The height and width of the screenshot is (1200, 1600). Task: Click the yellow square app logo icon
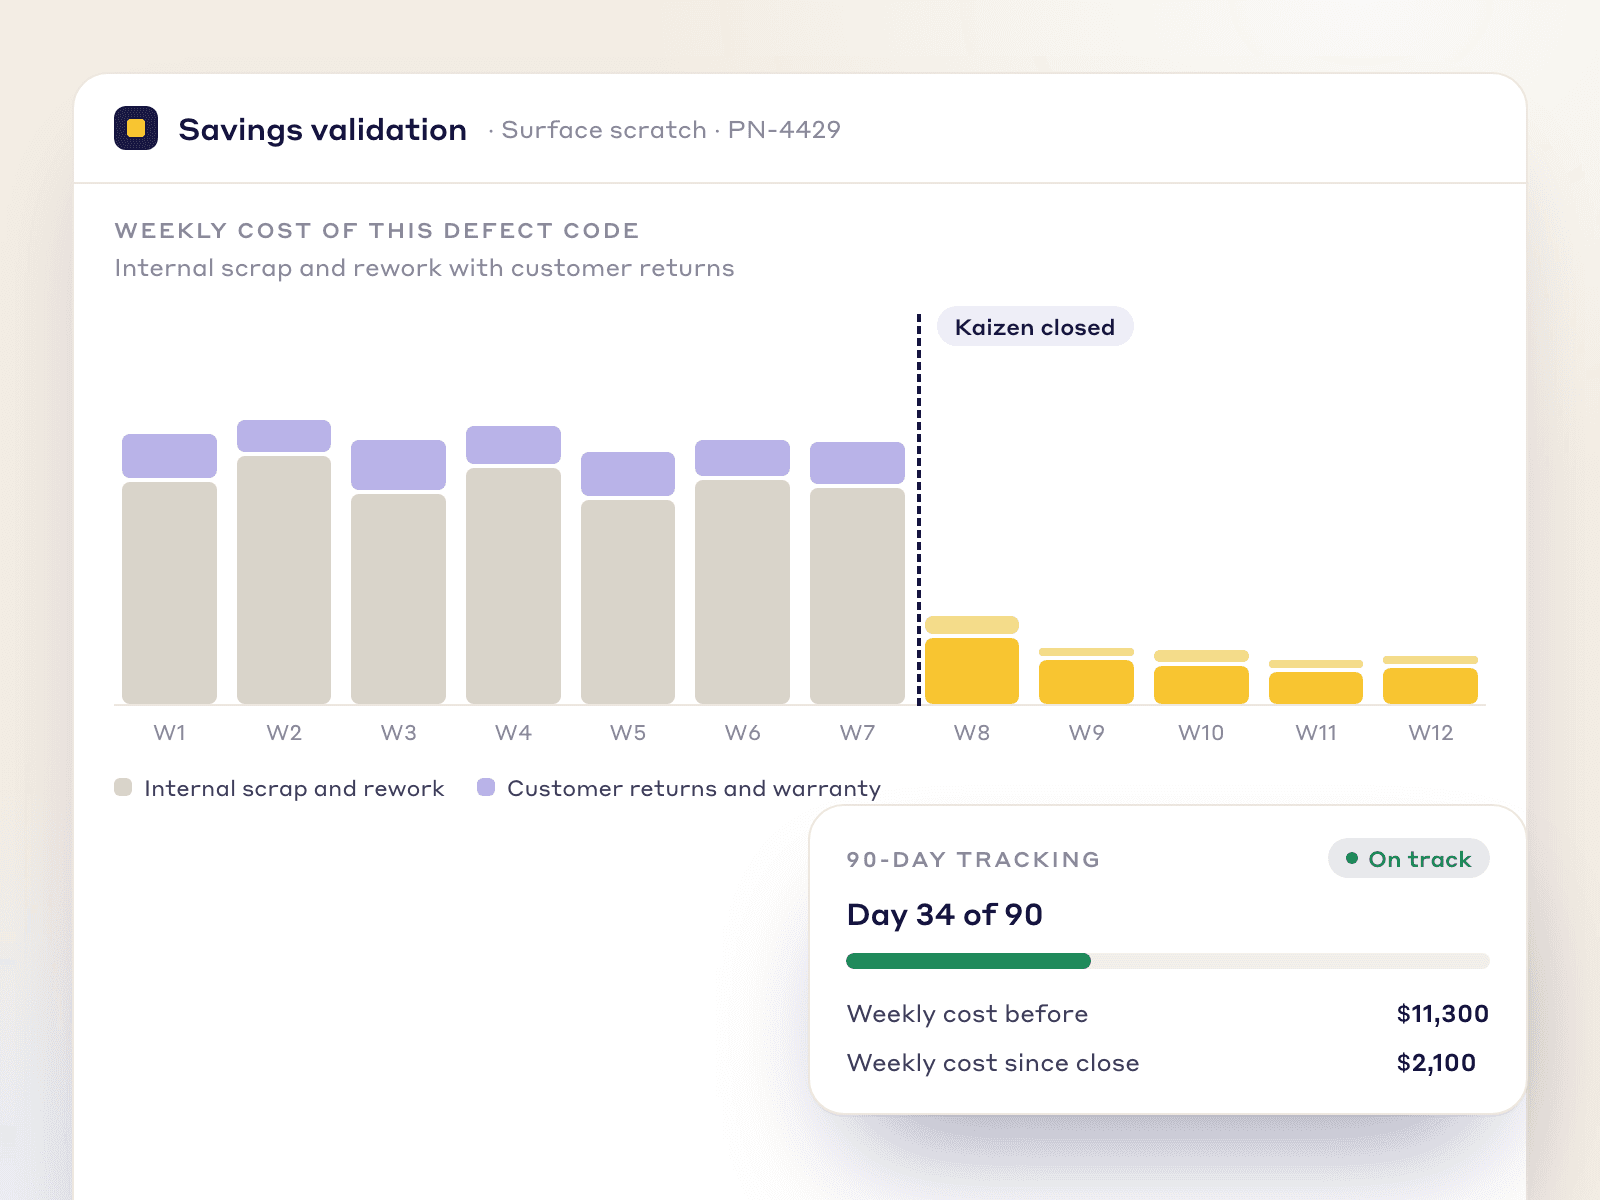[x=136, y=128]
